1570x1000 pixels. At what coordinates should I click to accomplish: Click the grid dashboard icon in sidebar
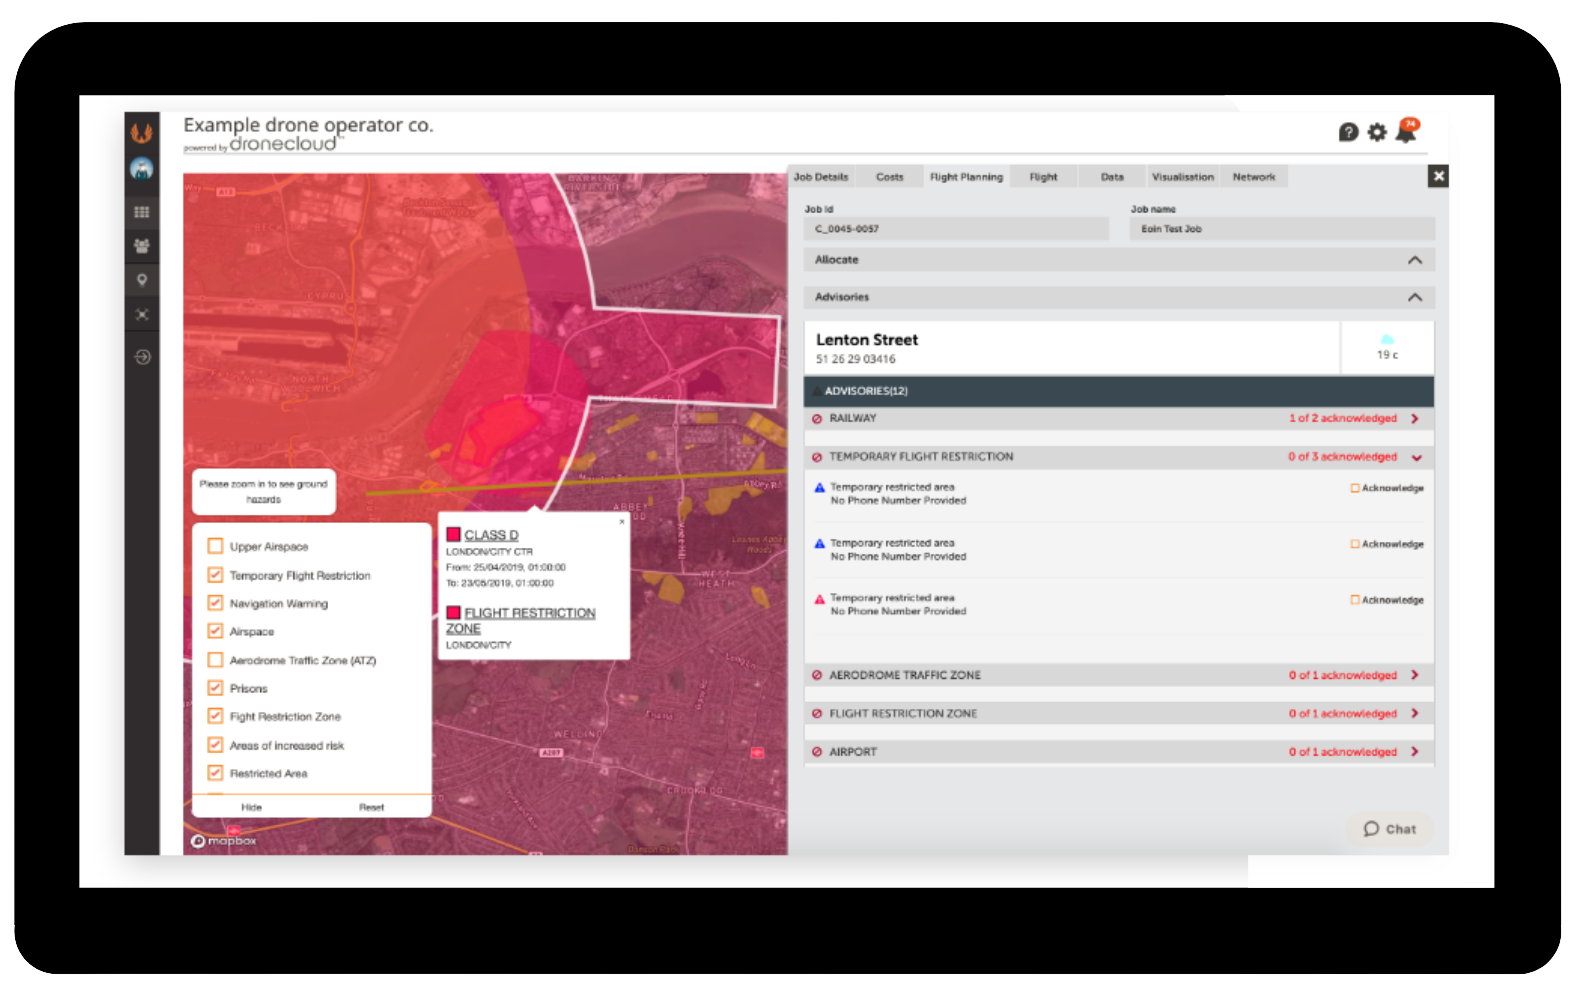(142, 212)
